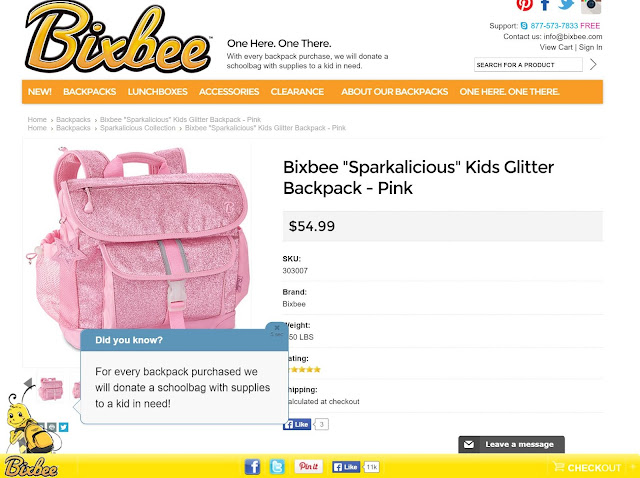
Task: Close the Did you know popup
Action: point(277,327)
